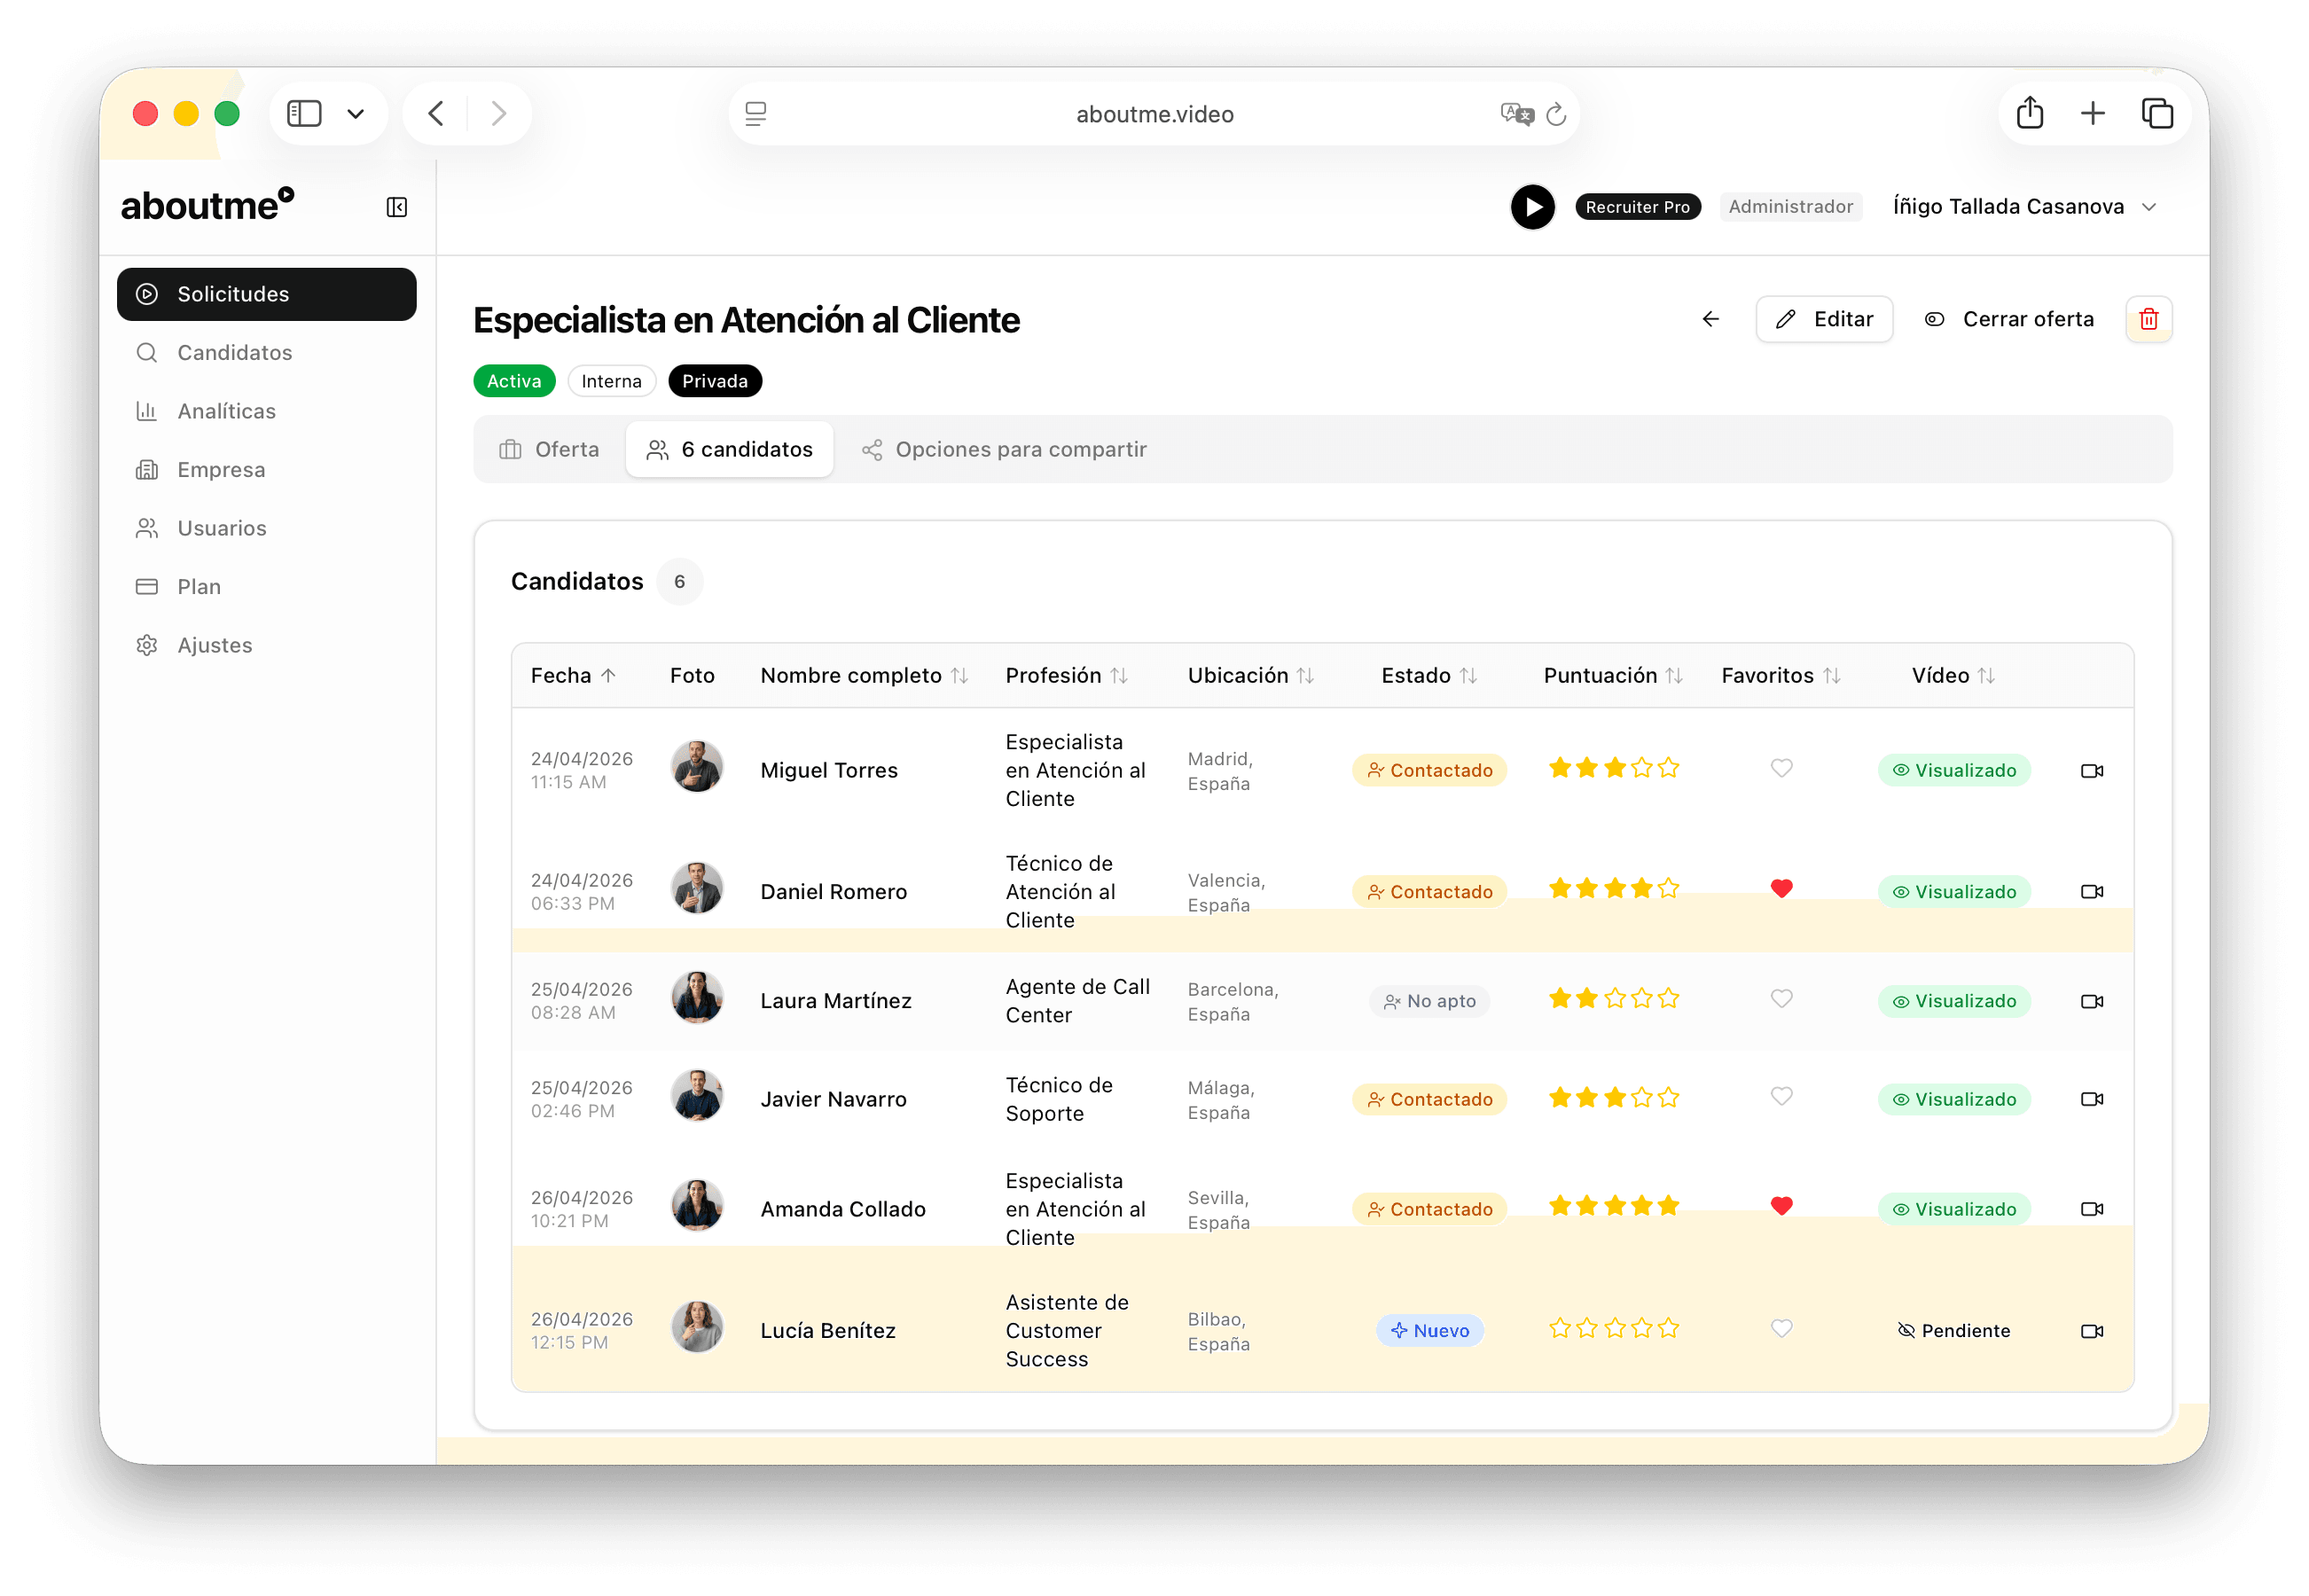The width and height of the screenshot is (2309, 1596).
Task: Toggle favorite heart for Miguel Torres
Action: click(x=1781, y=768)
